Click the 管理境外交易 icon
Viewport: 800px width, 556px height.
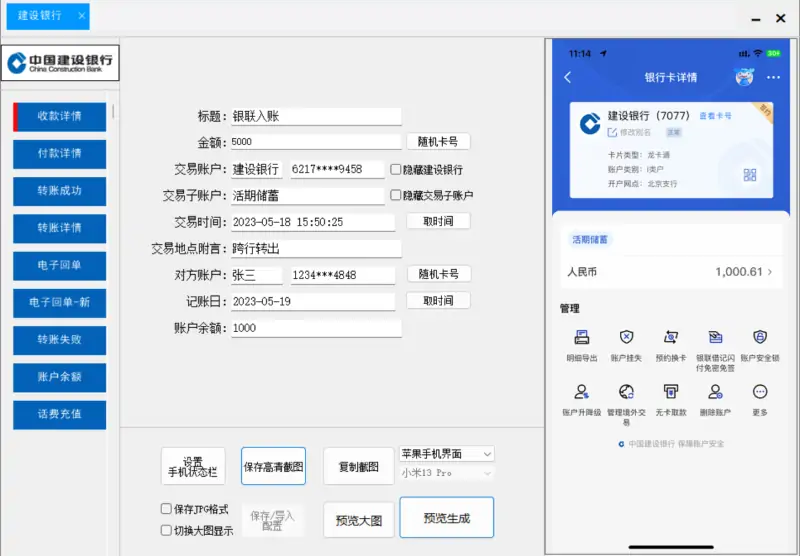click(626, 392)
